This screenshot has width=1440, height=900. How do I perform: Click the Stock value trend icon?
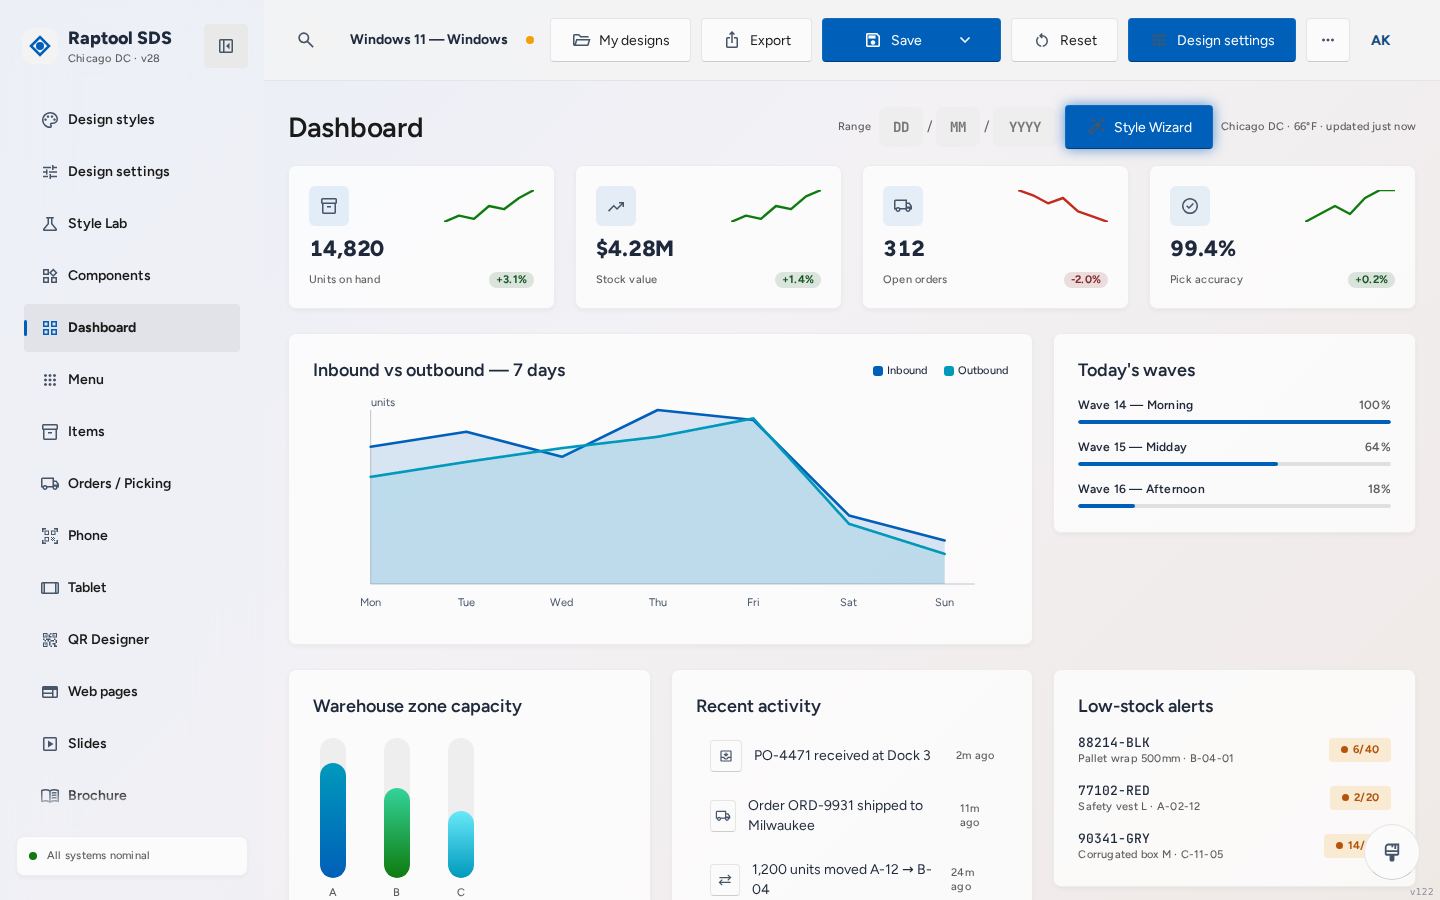pyautogui.click(x=616, y=206)
